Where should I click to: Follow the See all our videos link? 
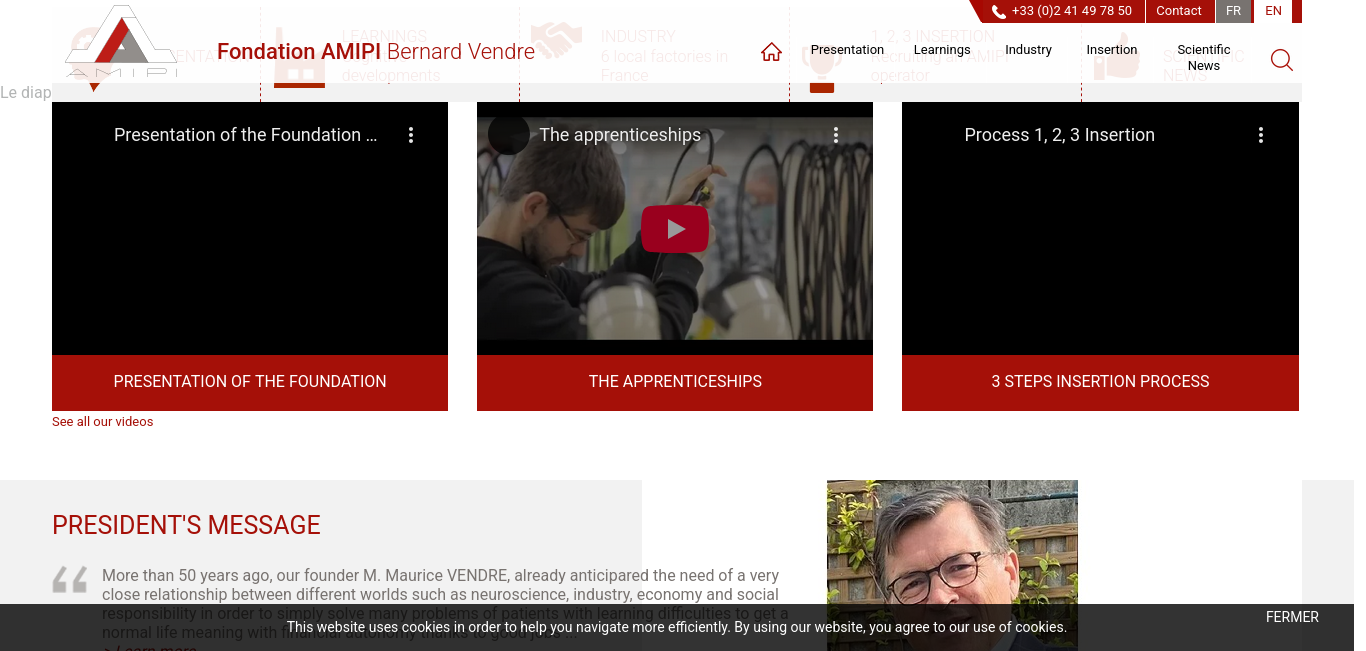[103, 422]
